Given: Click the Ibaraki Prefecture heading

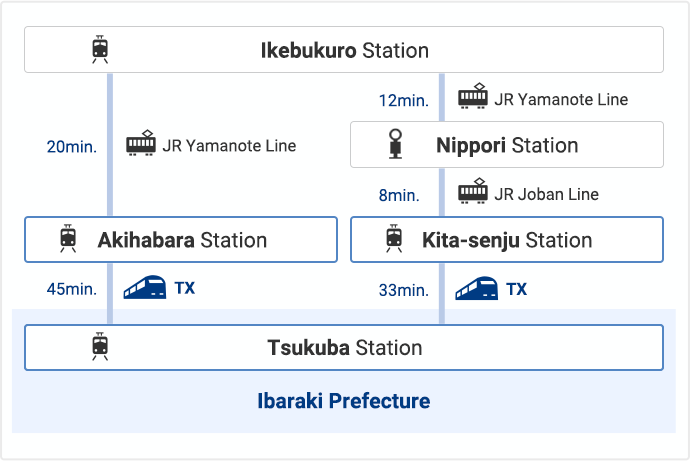Looking at the screenshot, I should (344, 401).
